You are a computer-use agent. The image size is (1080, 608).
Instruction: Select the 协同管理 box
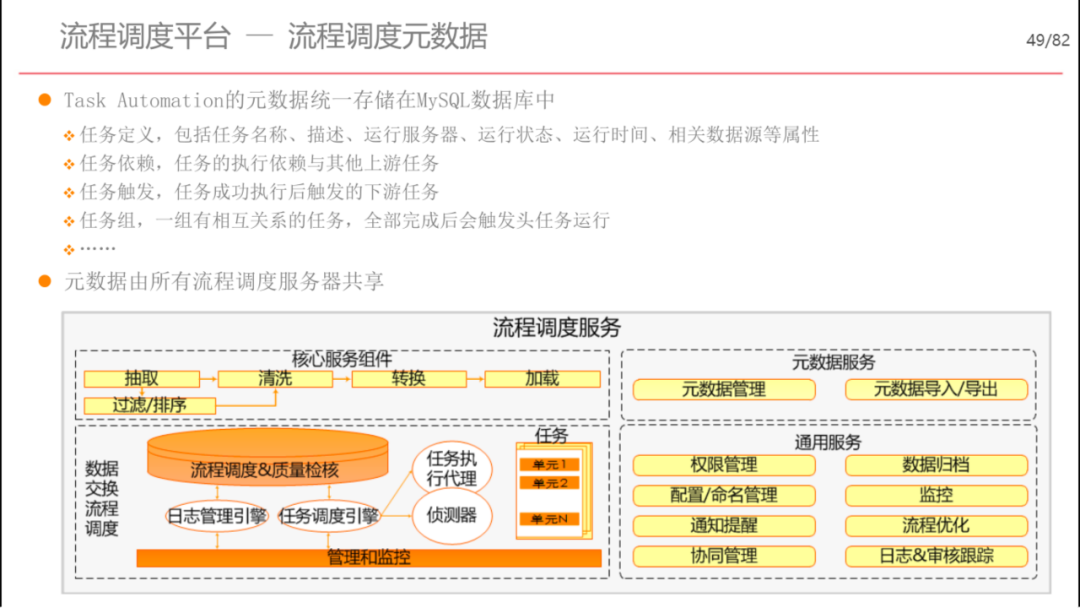click(x=724, y=556)
